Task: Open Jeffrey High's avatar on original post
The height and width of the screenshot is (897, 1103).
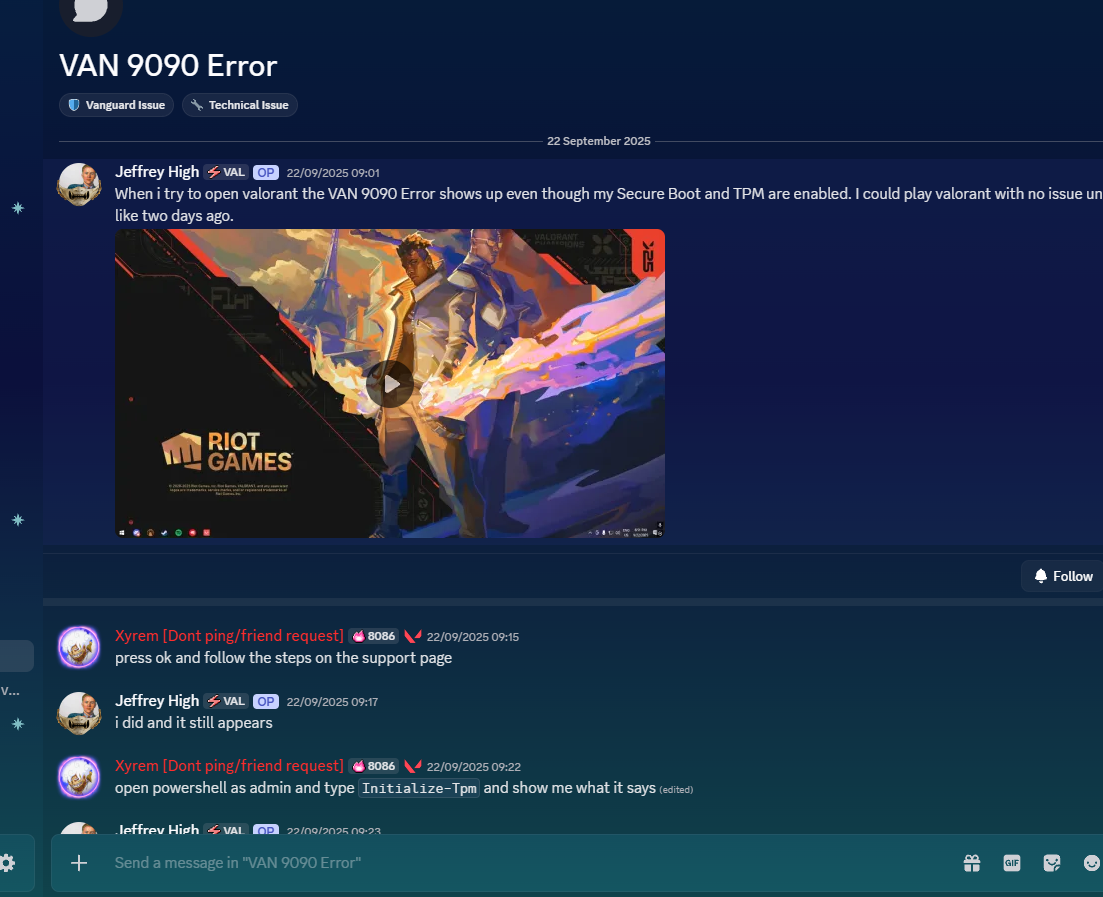Action: click(x=79, y=184)
